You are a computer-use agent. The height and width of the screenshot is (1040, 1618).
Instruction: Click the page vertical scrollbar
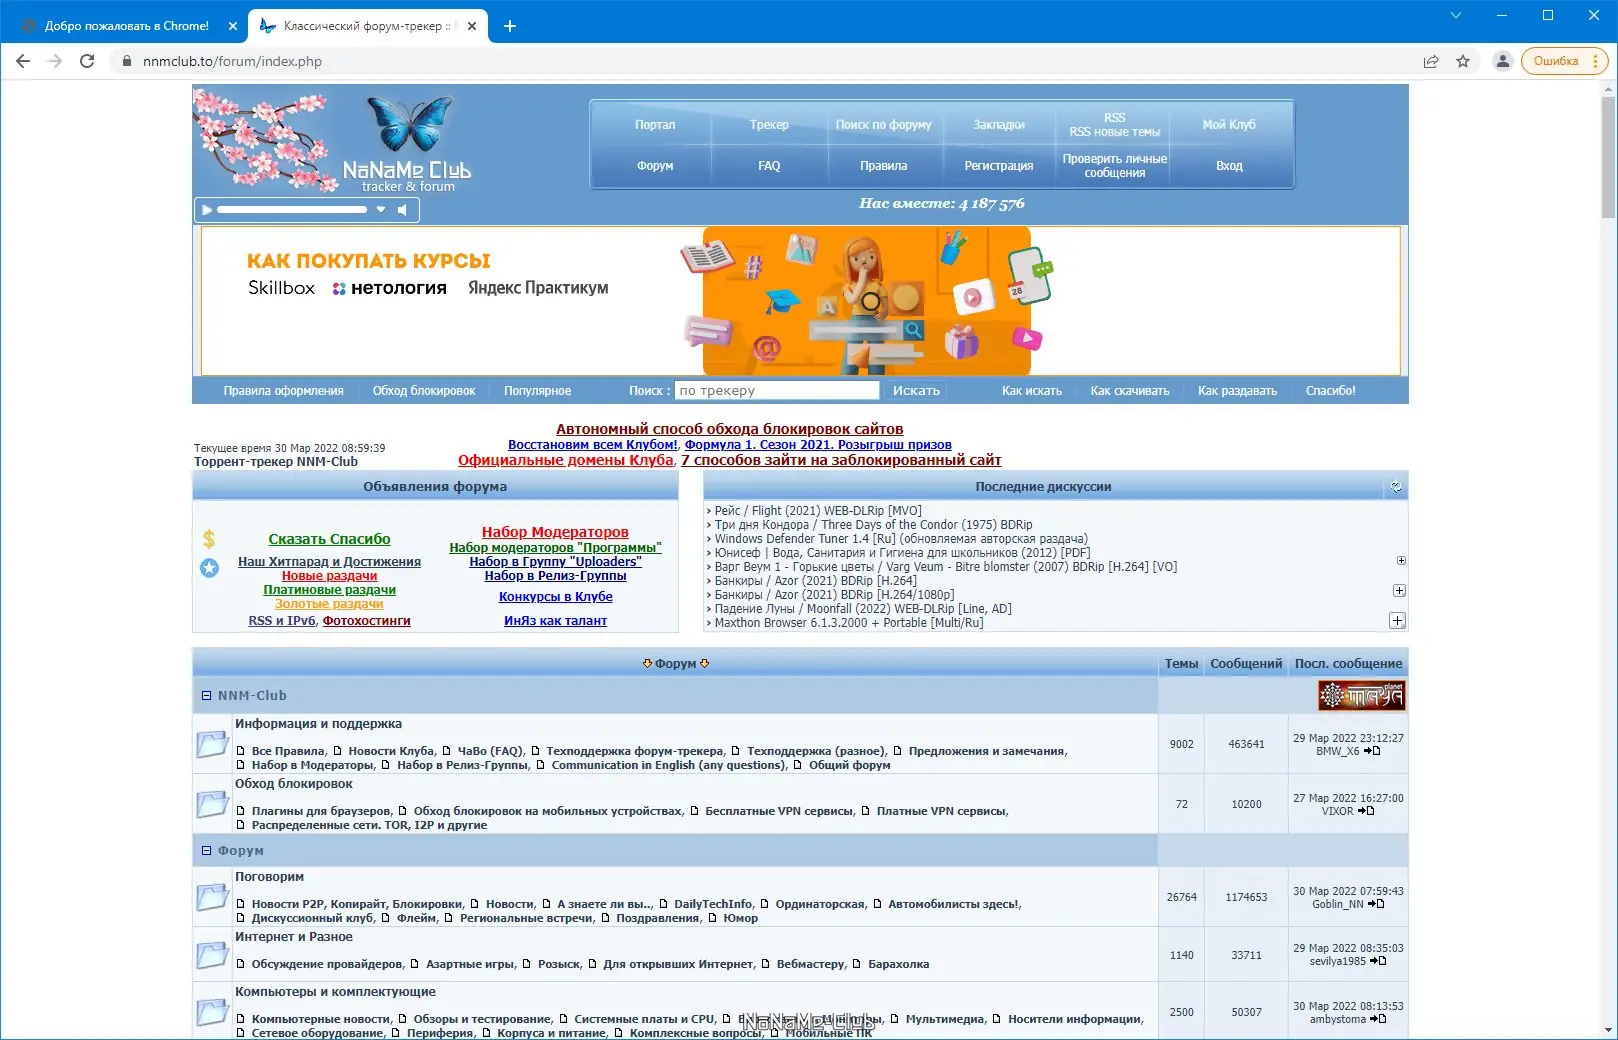click(1608, 156)
